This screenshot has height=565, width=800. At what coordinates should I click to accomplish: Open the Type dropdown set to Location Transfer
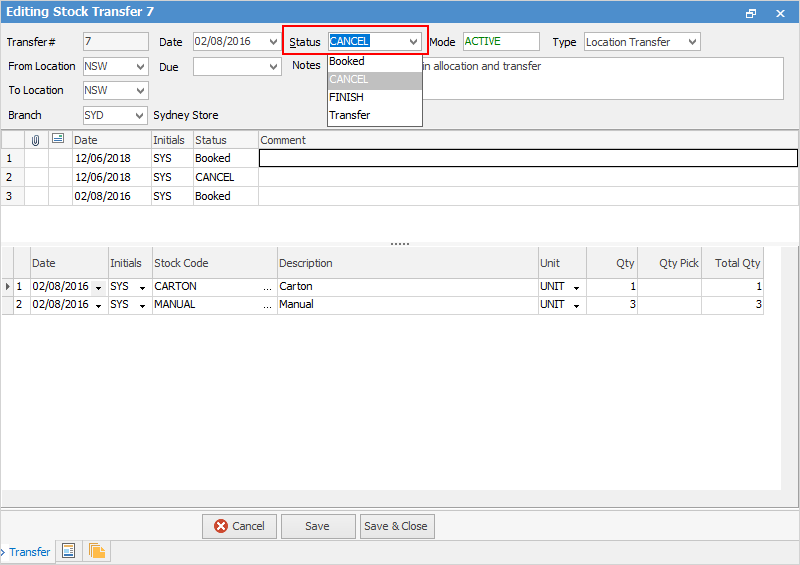coord(692,42)
